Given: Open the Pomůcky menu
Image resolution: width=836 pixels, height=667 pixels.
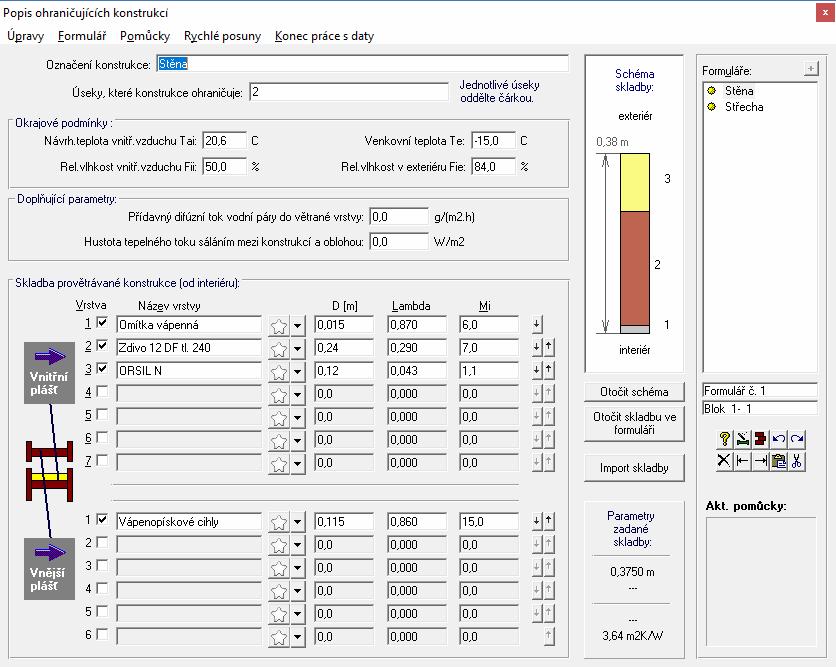Looking at the screenshot, I should click(145, 36).
